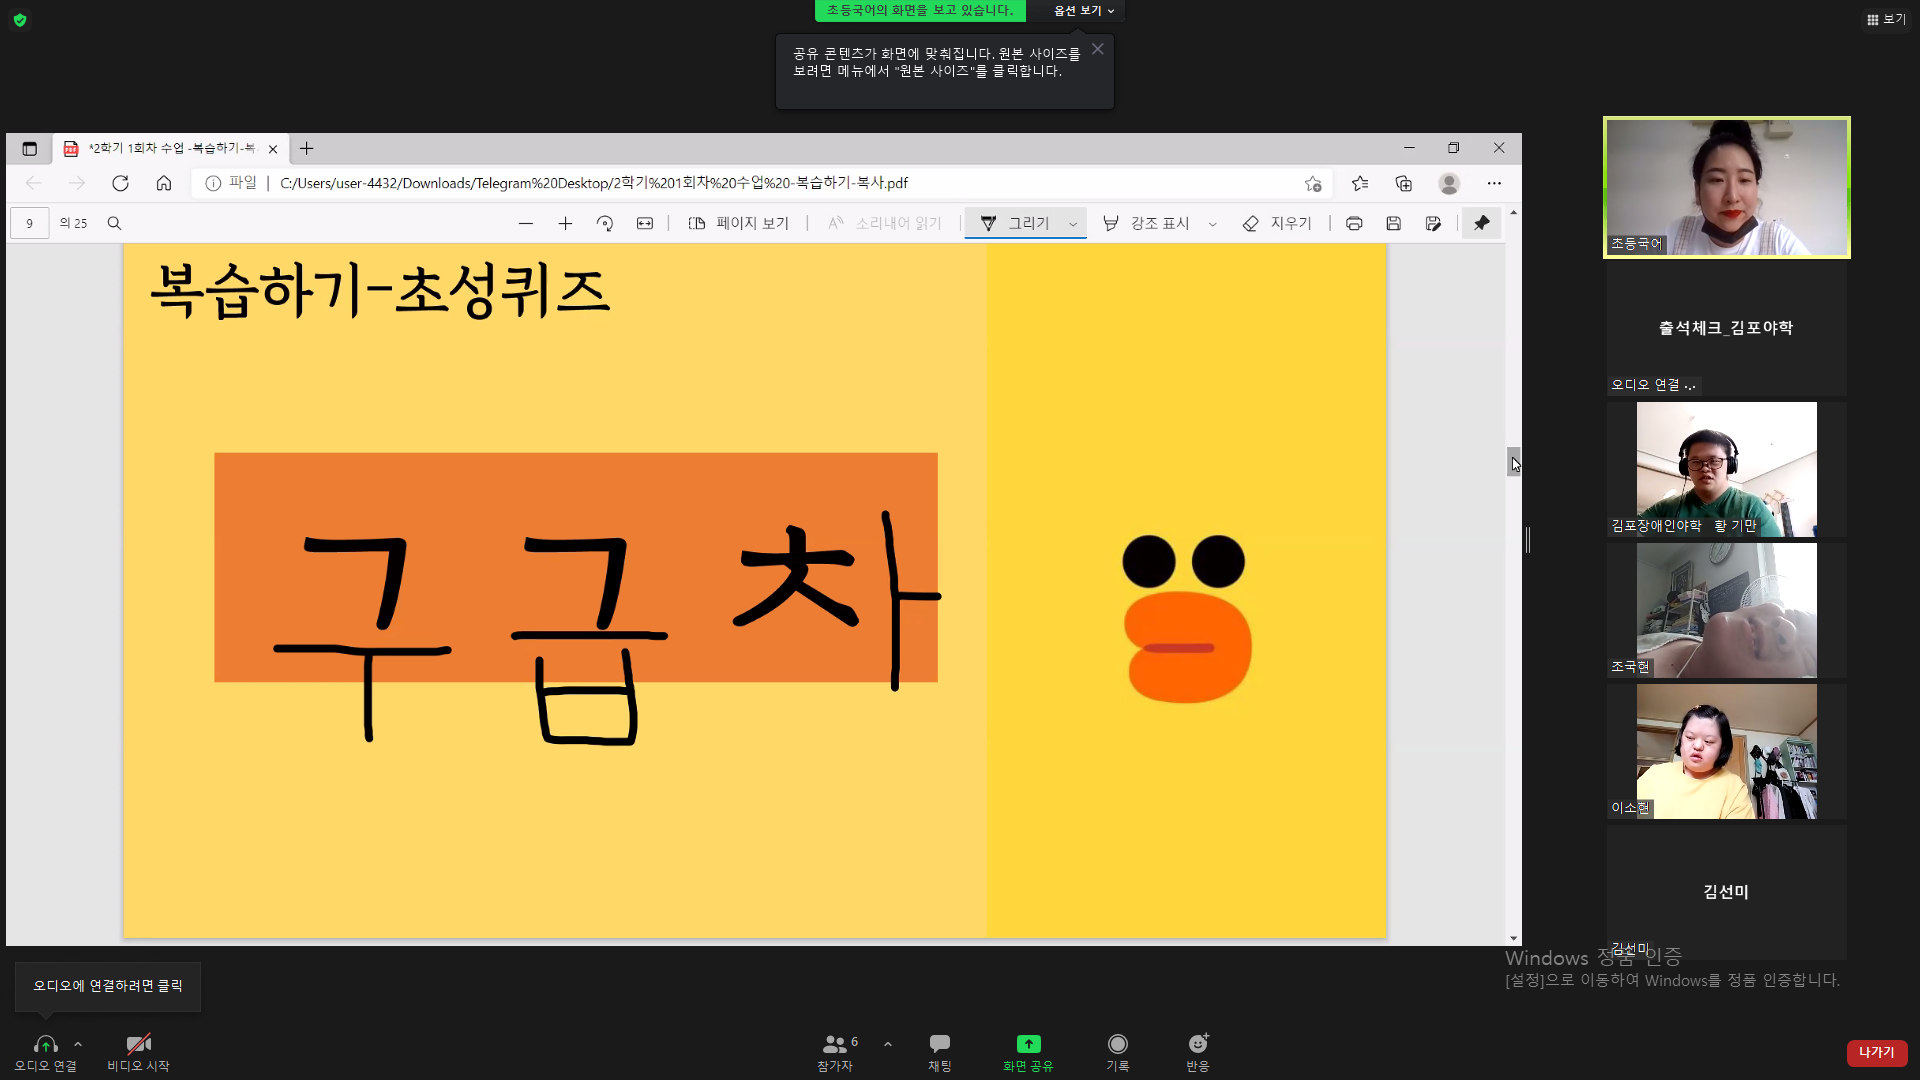Search within the PDF document
1920x1080 pixels.
pyautogui.click(x=114, y=223)
